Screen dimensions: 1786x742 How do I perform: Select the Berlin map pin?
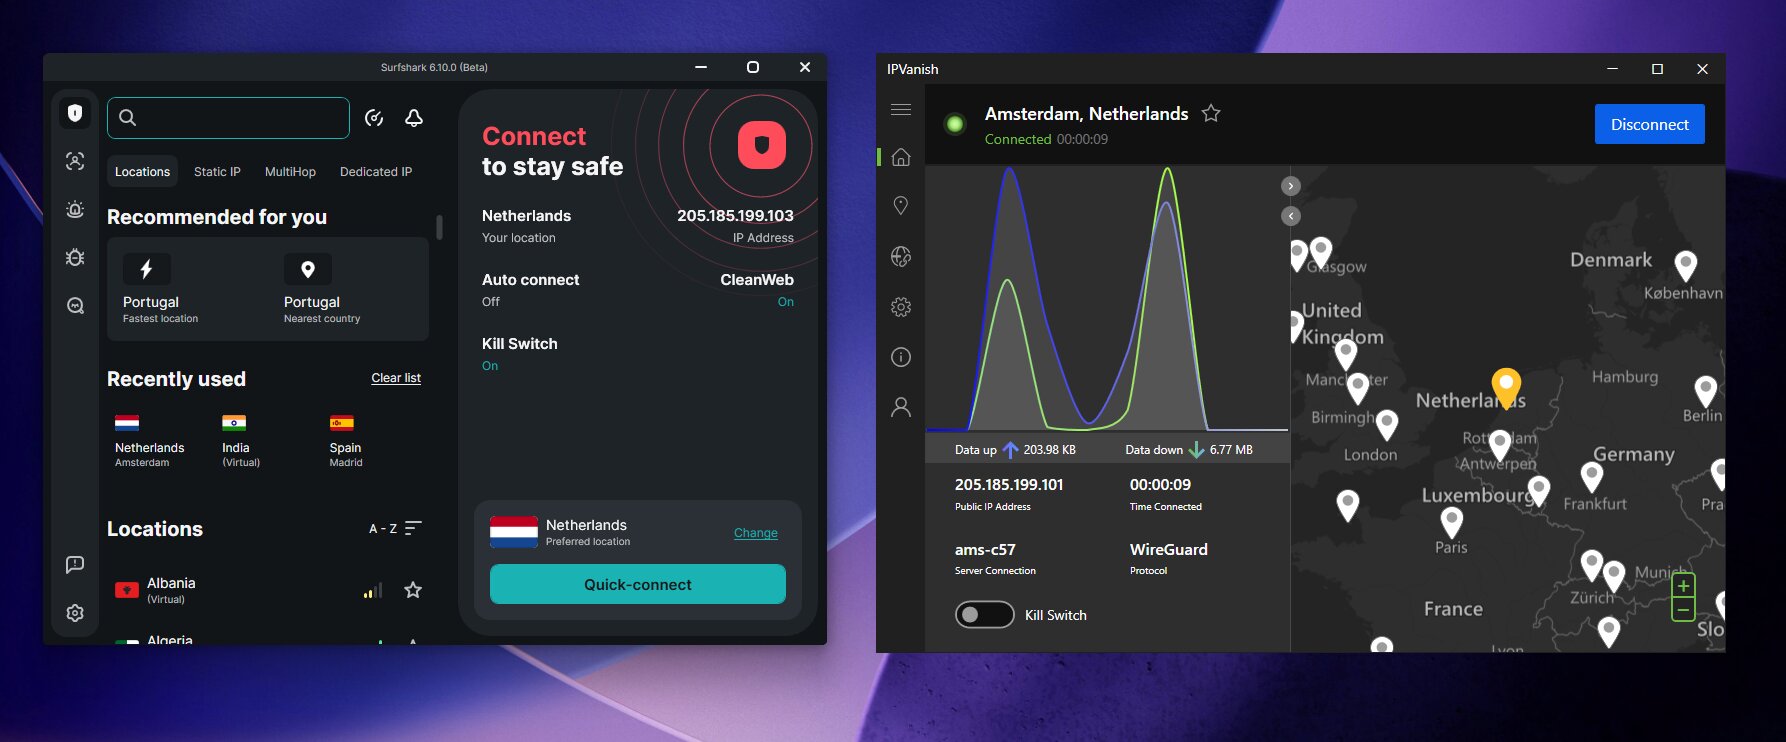(1706, 390)
